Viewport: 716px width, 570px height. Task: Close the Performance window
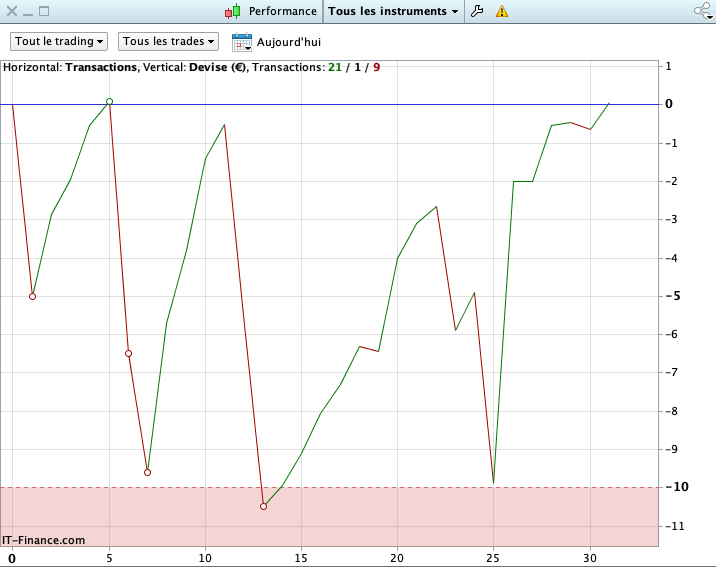pyautogui.click(x=12, y=11)
